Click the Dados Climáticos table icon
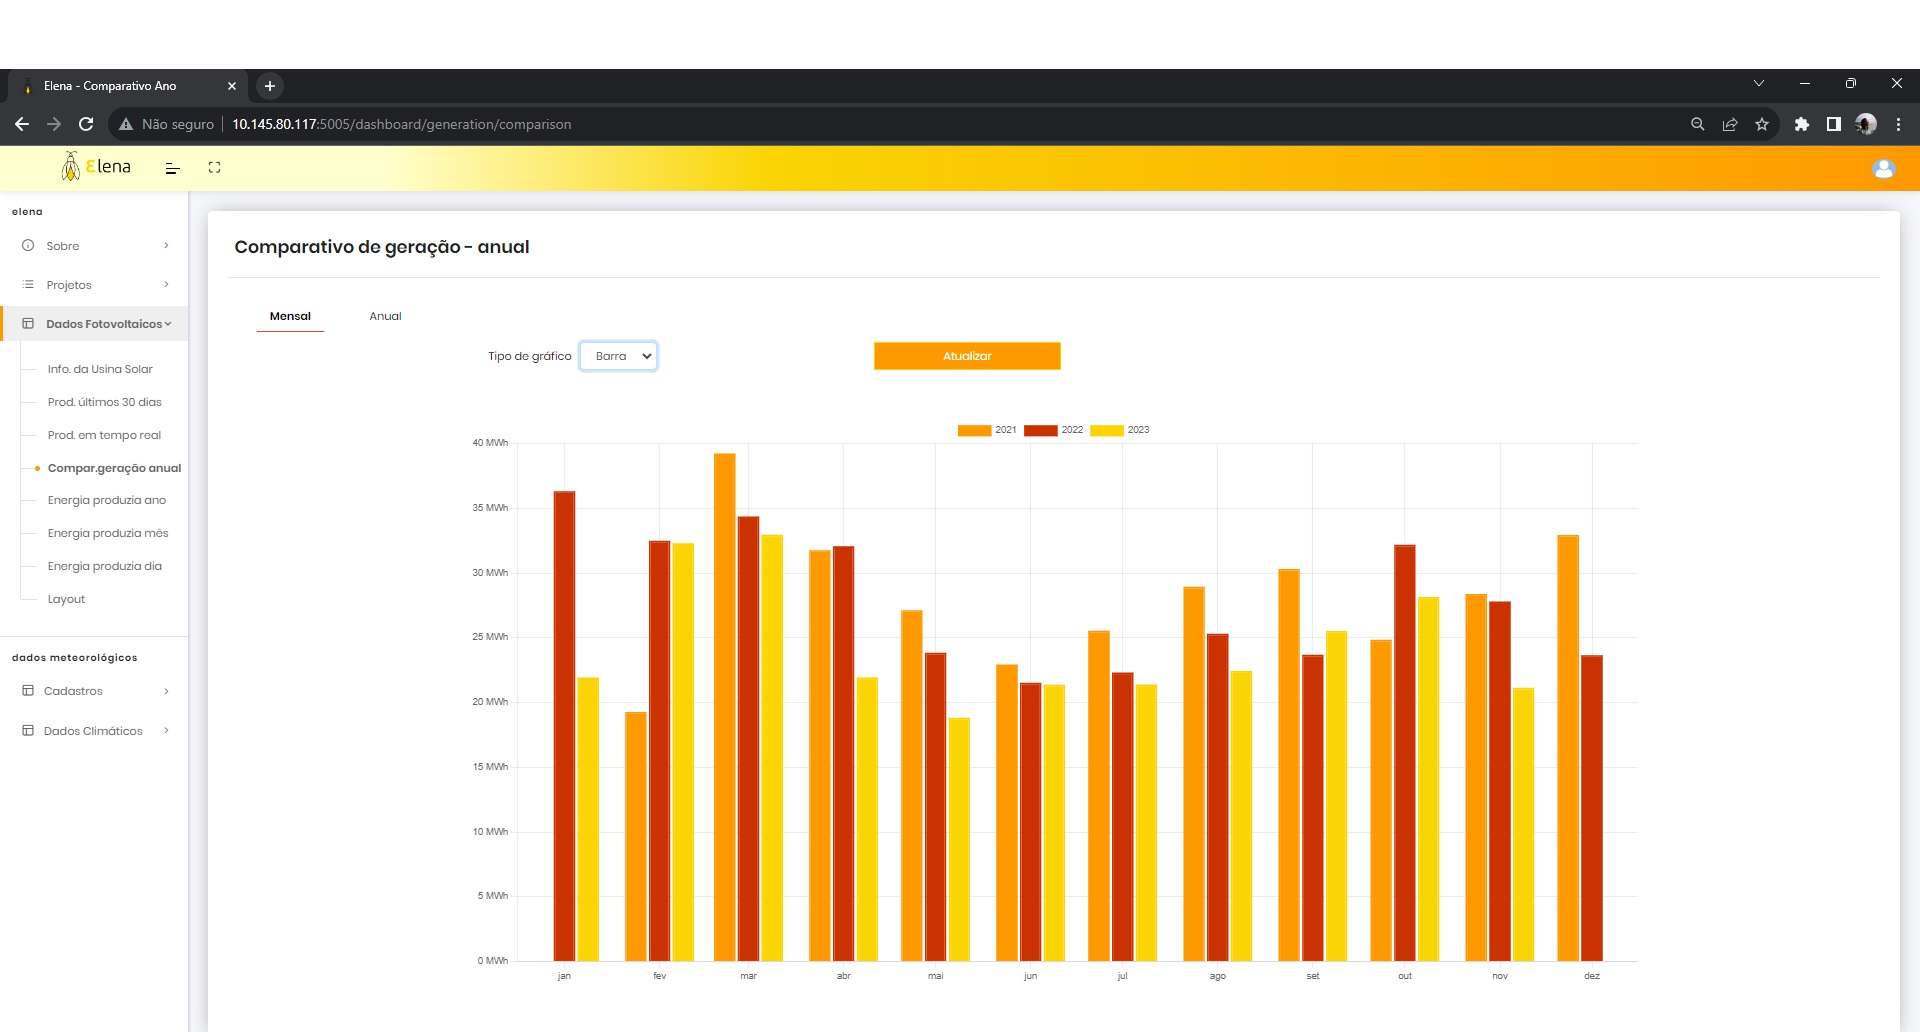 [x=28, y=731]
